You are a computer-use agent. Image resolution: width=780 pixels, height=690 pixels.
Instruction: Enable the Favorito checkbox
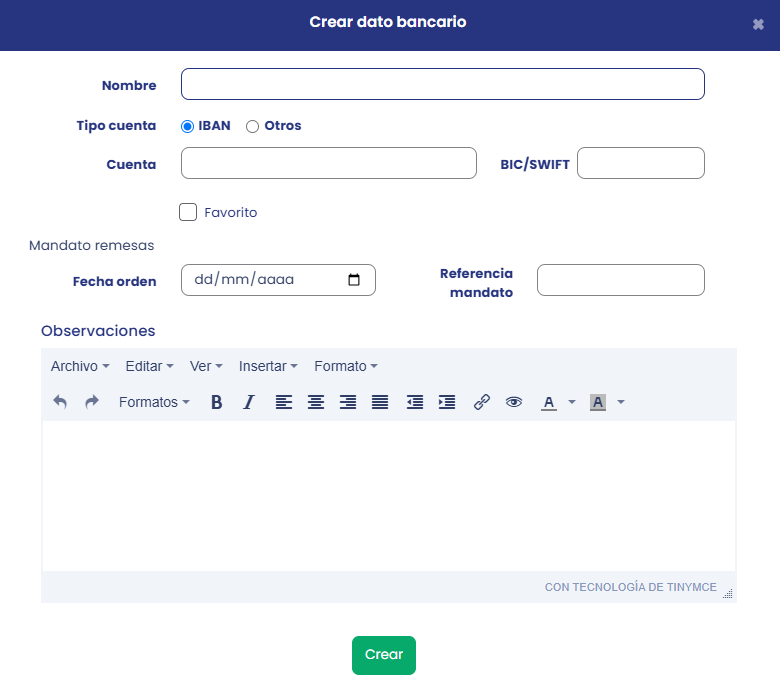click(188, 212)
